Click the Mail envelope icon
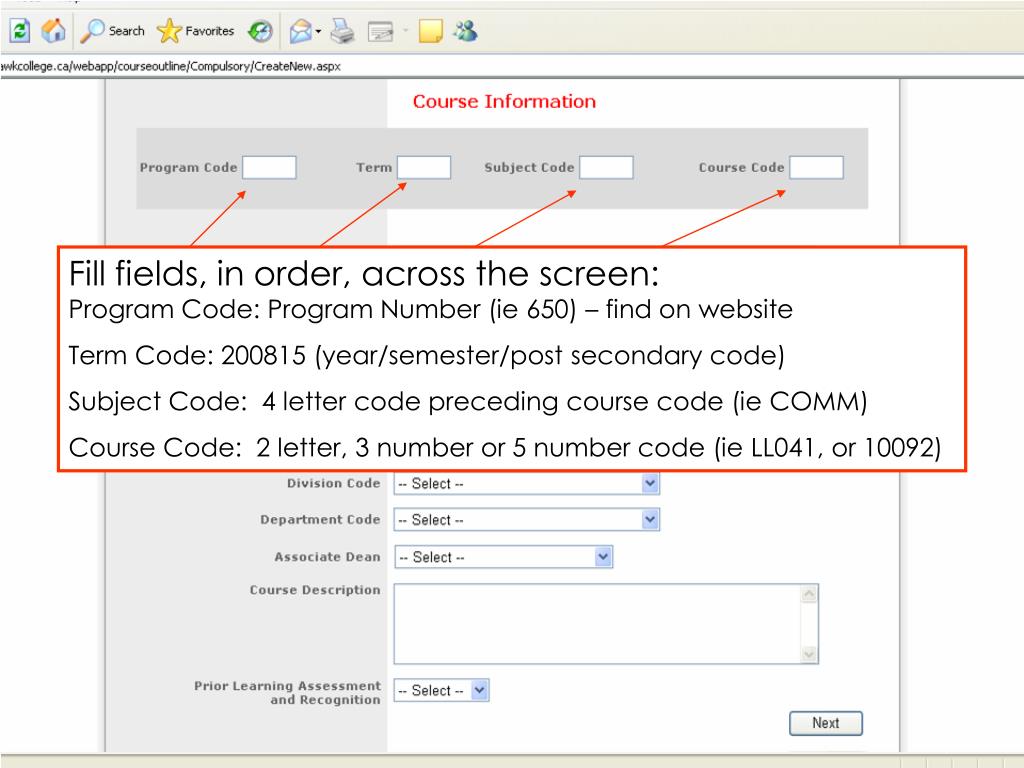Image resolution: width=1024 pixels, height=768 pixels. [300, 30]
